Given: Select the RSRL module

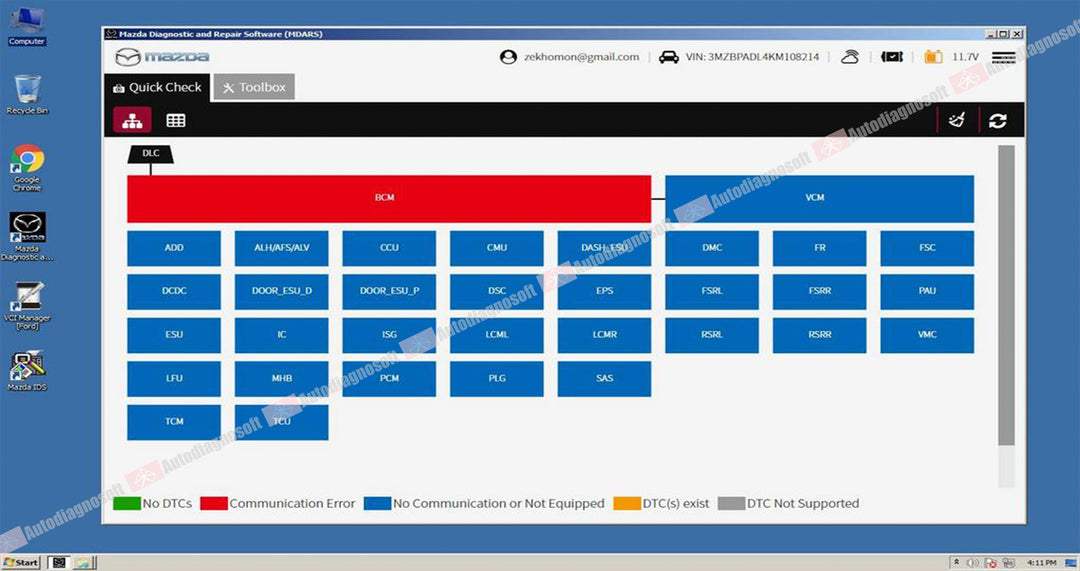Looking at the screenshot, I should click(712, 335).
